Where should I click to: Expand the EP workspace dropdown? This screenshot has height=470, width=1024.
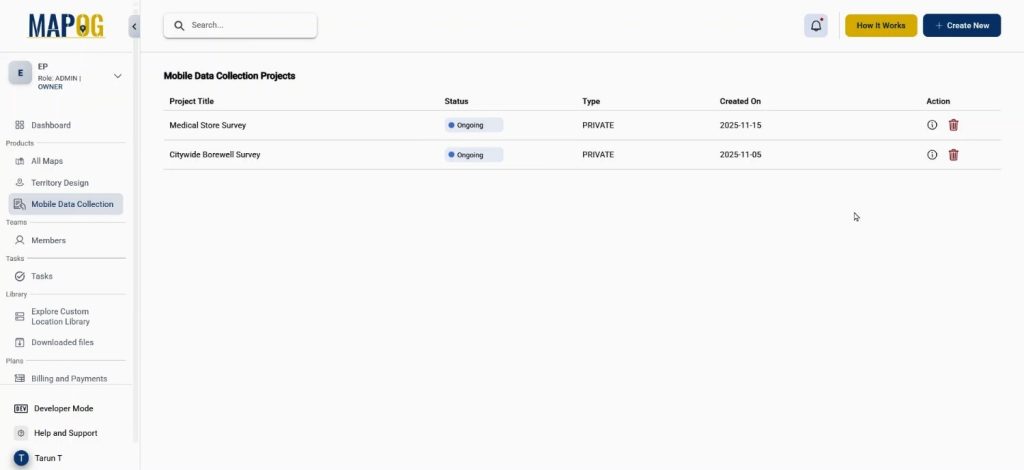click(x=118, y=76)
